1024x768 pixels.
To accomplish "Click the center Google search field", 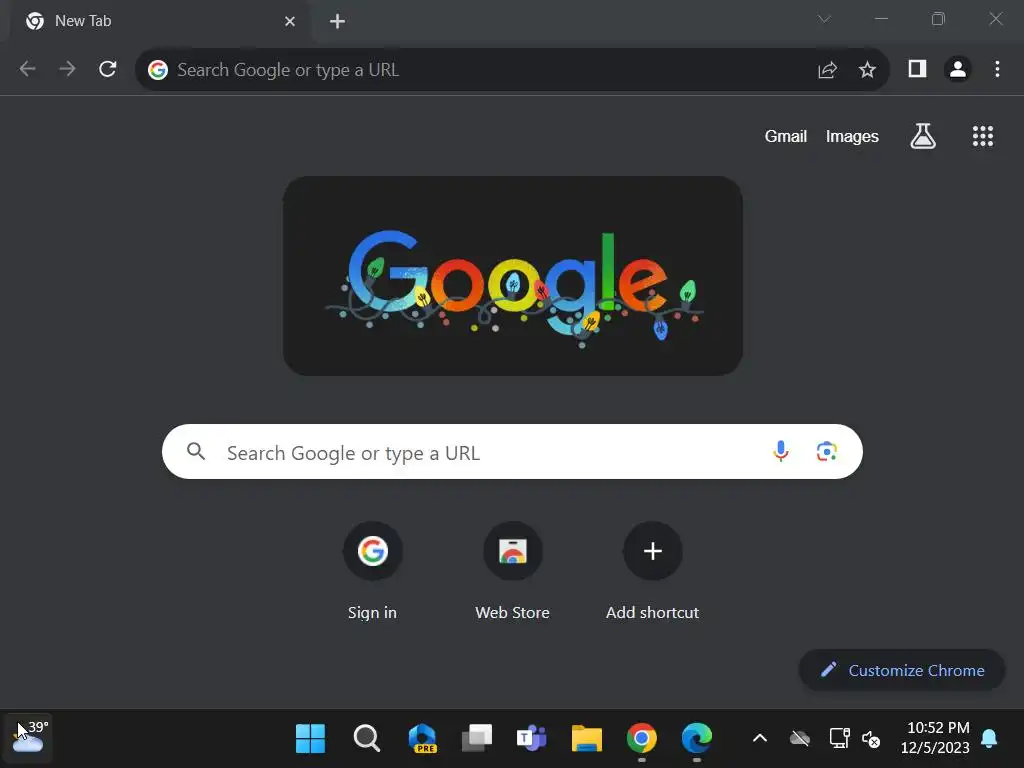I will (512, 452).
